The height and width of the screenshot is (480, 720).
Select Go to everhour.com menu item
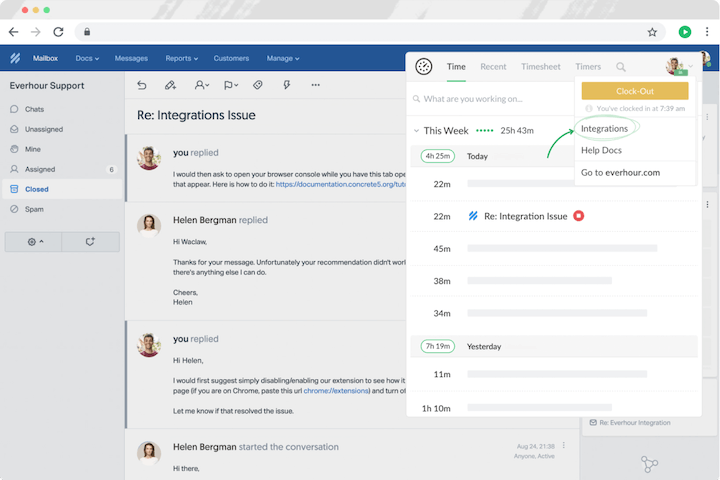point(620,173)
